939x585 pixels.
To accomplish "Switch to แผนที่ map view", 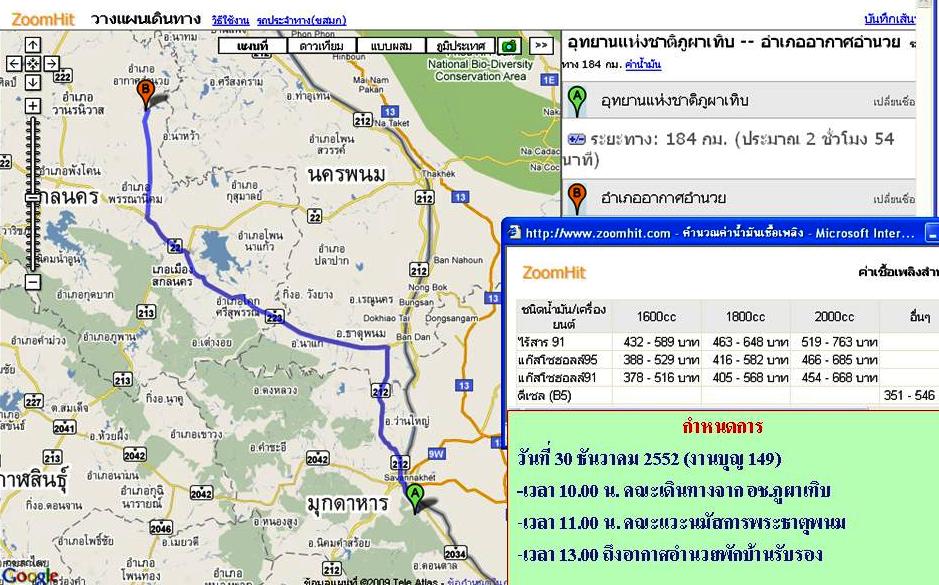I will [x=252, y=46].
